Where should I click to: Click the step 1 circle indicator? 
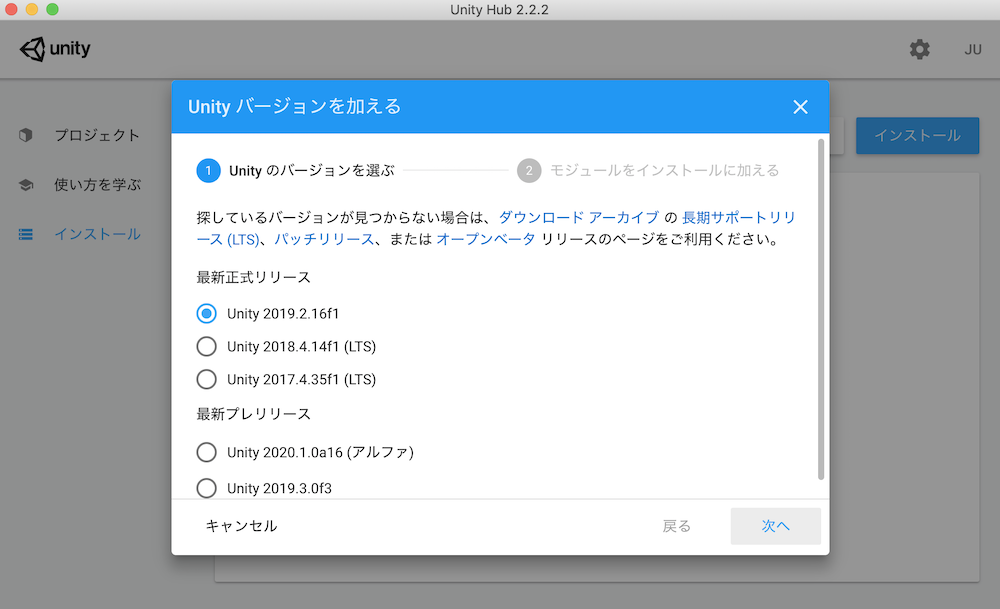click(209, 170)
